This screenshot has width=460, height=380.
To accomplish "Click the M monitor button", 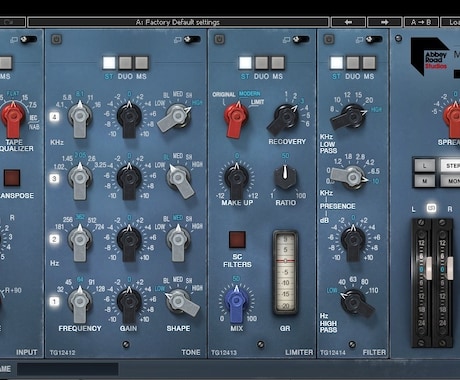I will (424, 181).
